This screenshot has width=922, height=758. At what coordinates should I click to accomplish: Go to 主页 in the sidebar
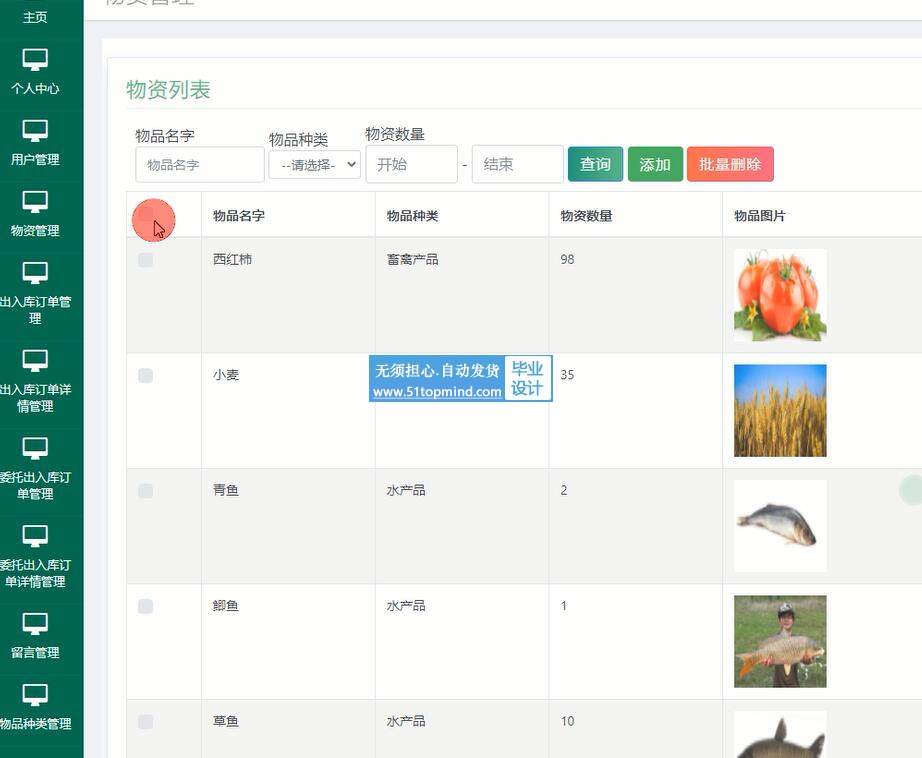click(x=35, y=17)
